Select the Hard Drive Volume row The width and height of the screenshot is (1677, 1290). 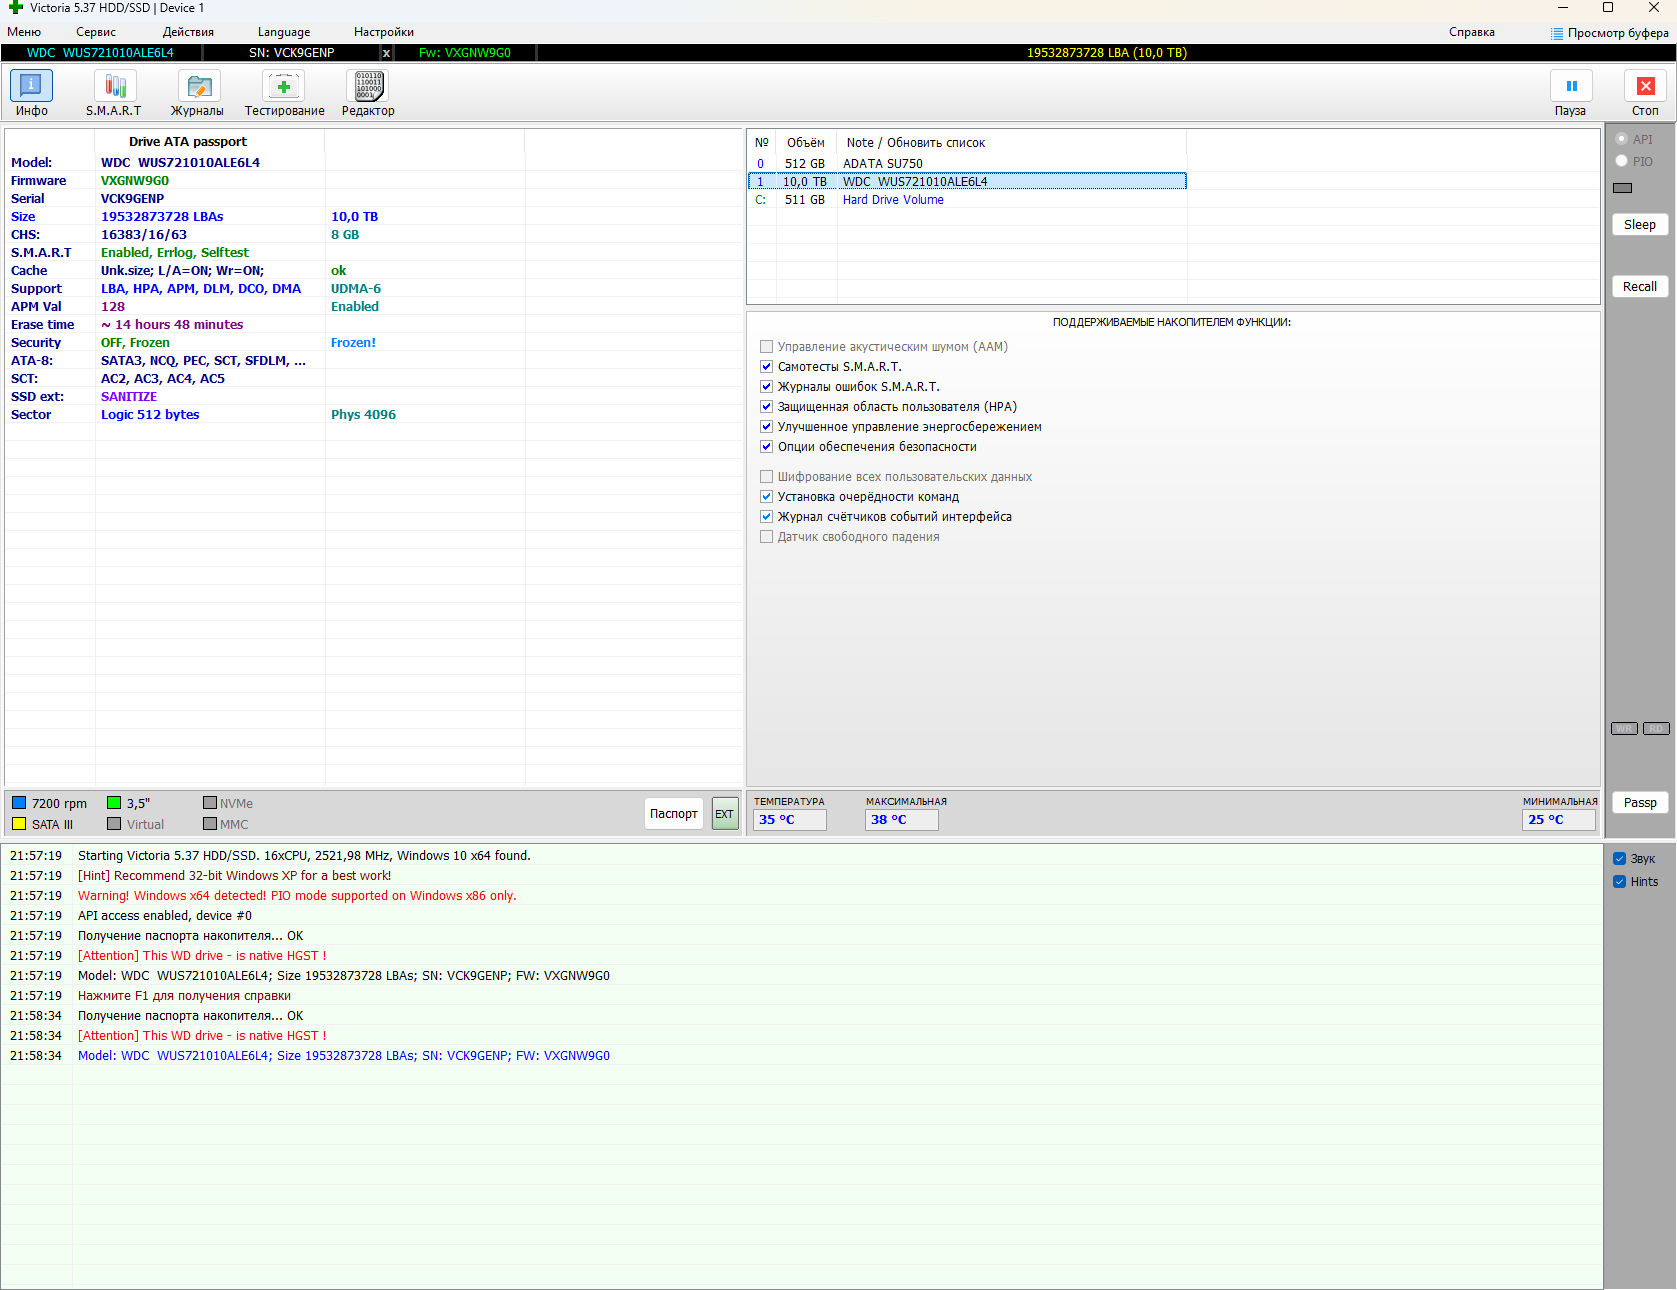[x=967, y=200]
